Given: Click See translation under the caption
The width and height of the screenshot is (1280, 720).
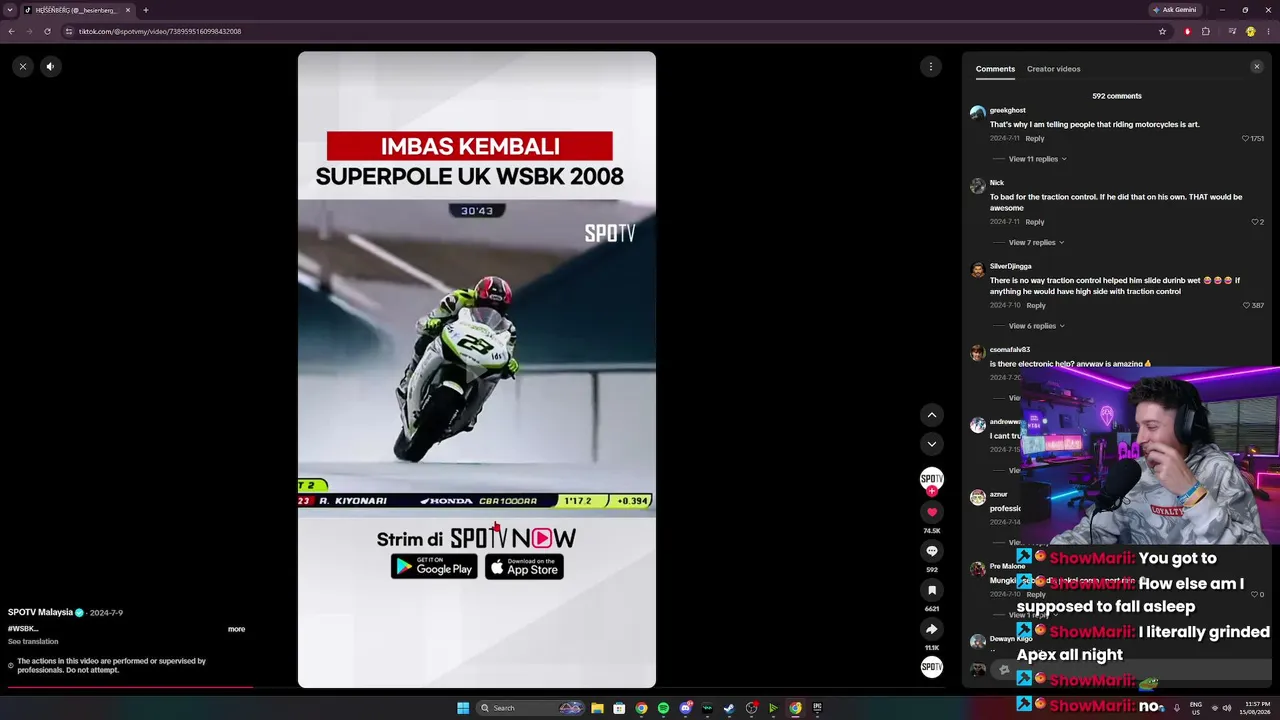Looking at the screenshot, I should point(33,642).
